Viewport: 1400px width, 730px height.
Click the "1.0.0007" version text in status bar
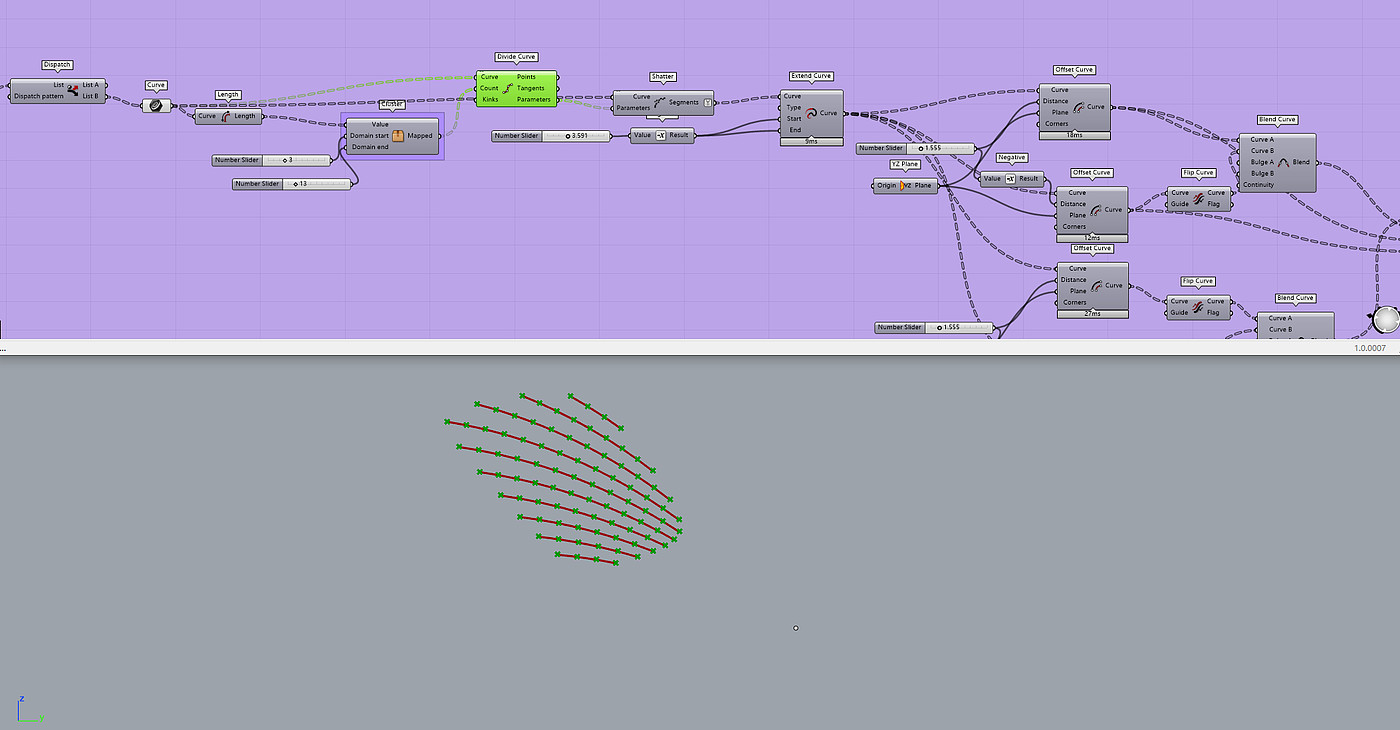(1370, 347)
